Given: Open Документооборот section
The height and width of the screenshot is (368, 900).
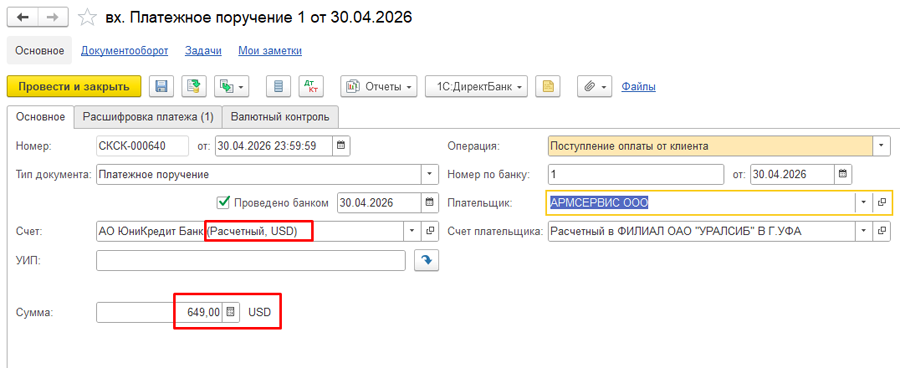Looking at the screenshot, I should click(x=125, y=51).
